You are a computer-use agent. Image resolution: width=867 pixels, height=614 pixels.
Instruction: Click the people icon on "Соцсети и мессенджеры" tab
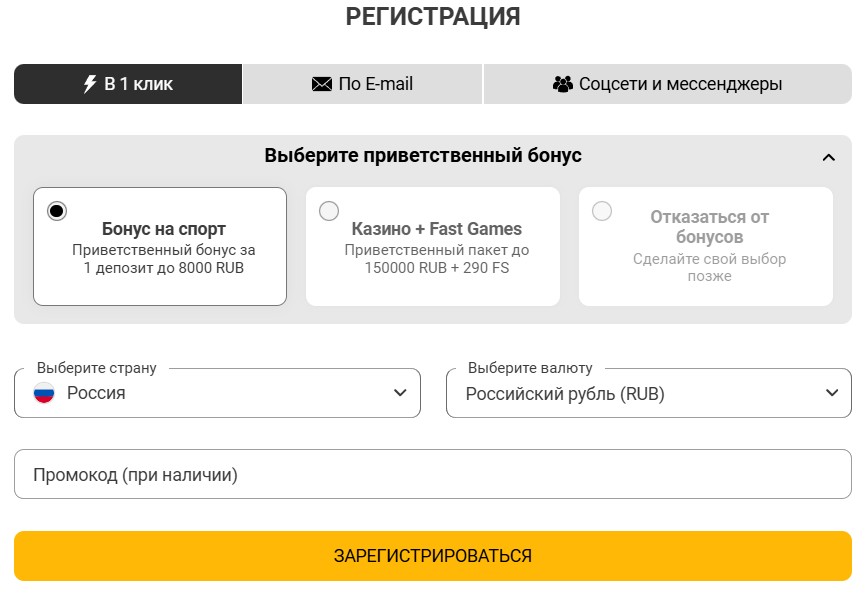(x=562, y=84)
